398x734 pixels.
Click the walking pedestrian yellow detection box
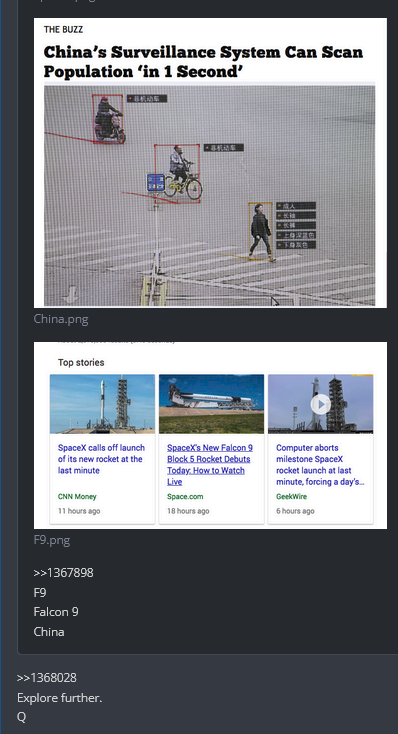point(260,231)
